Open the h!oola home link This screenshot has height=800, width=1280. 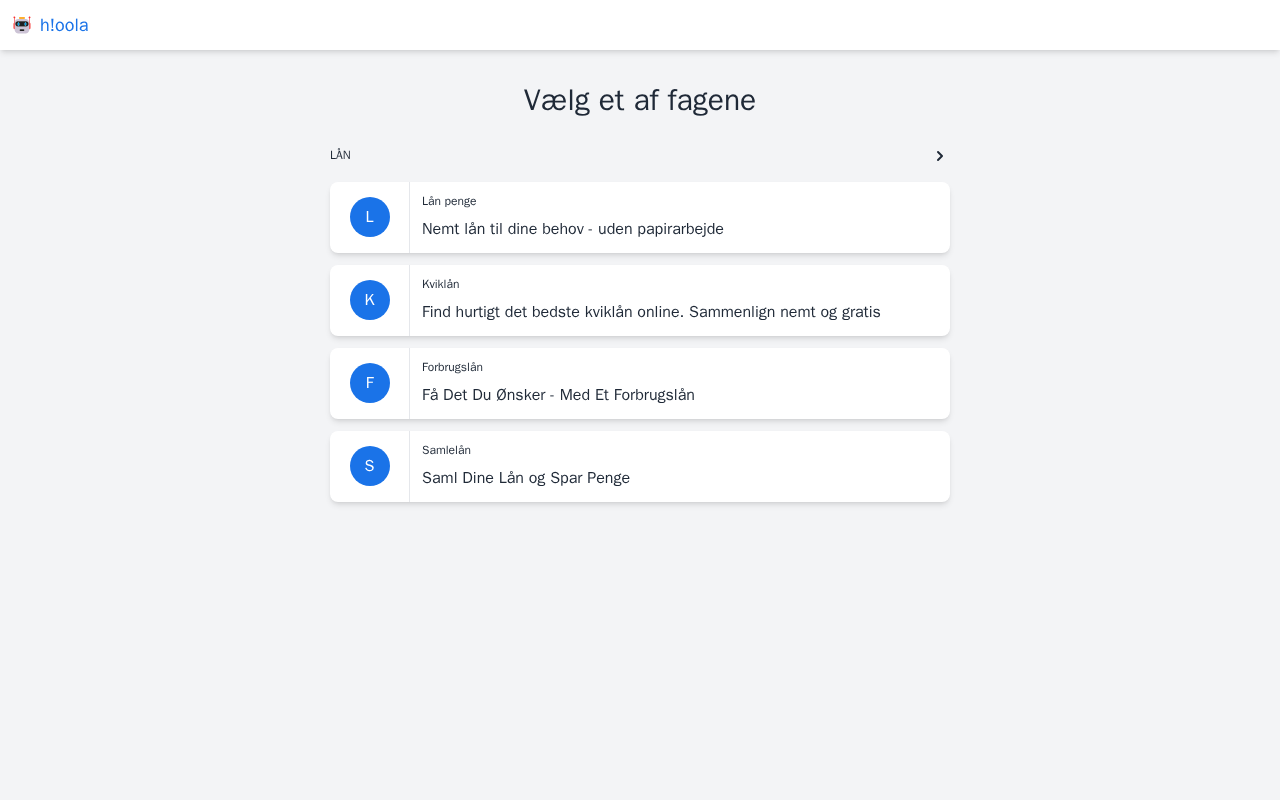point(64,25)
